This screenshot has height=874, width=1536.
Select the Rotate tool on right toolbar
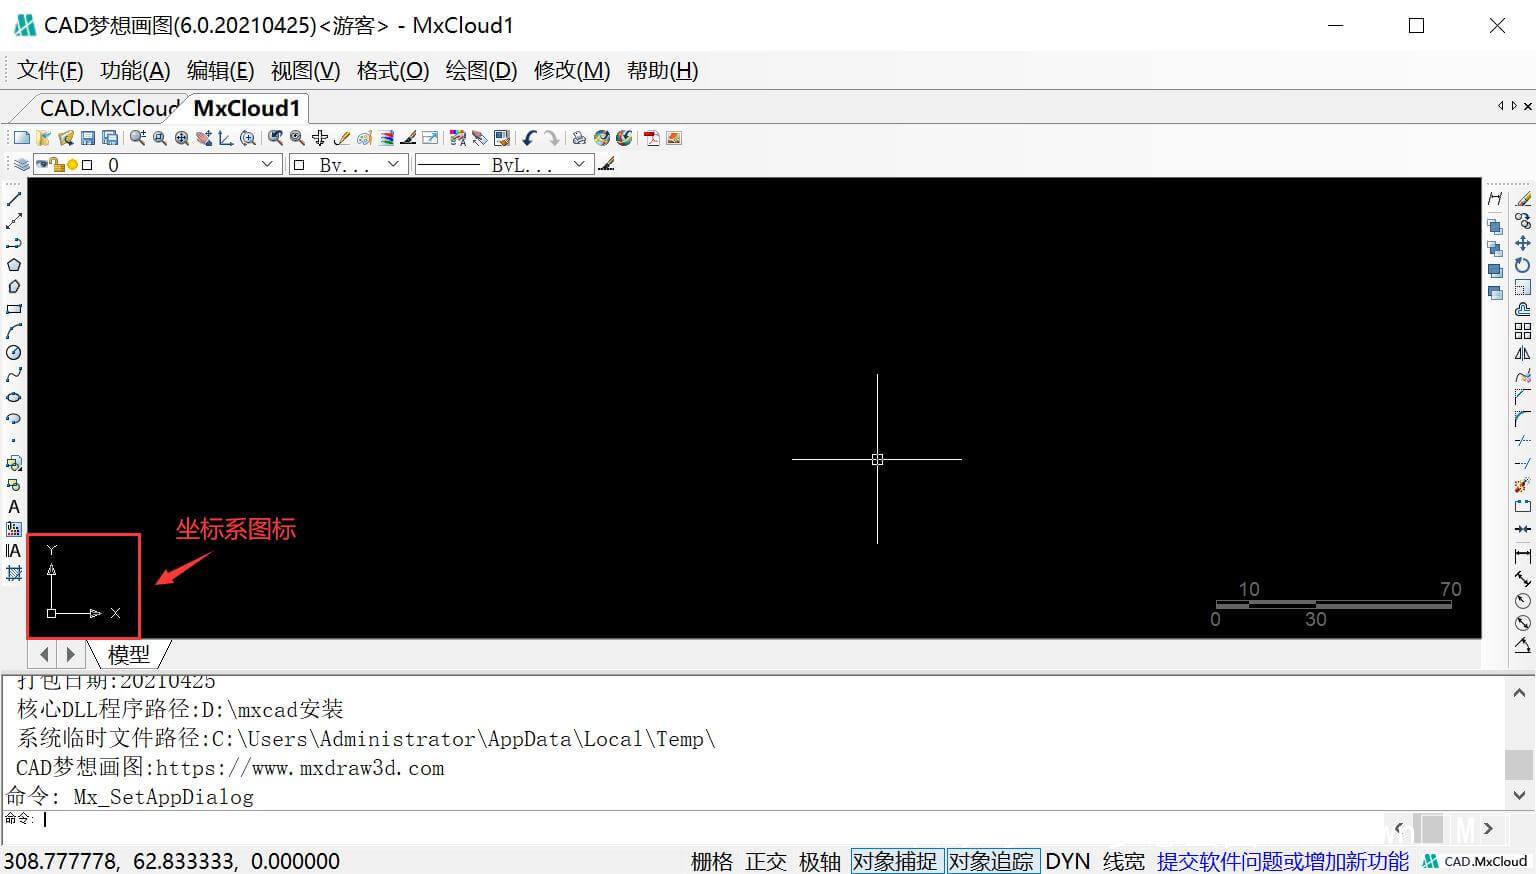pos(1523,265)
